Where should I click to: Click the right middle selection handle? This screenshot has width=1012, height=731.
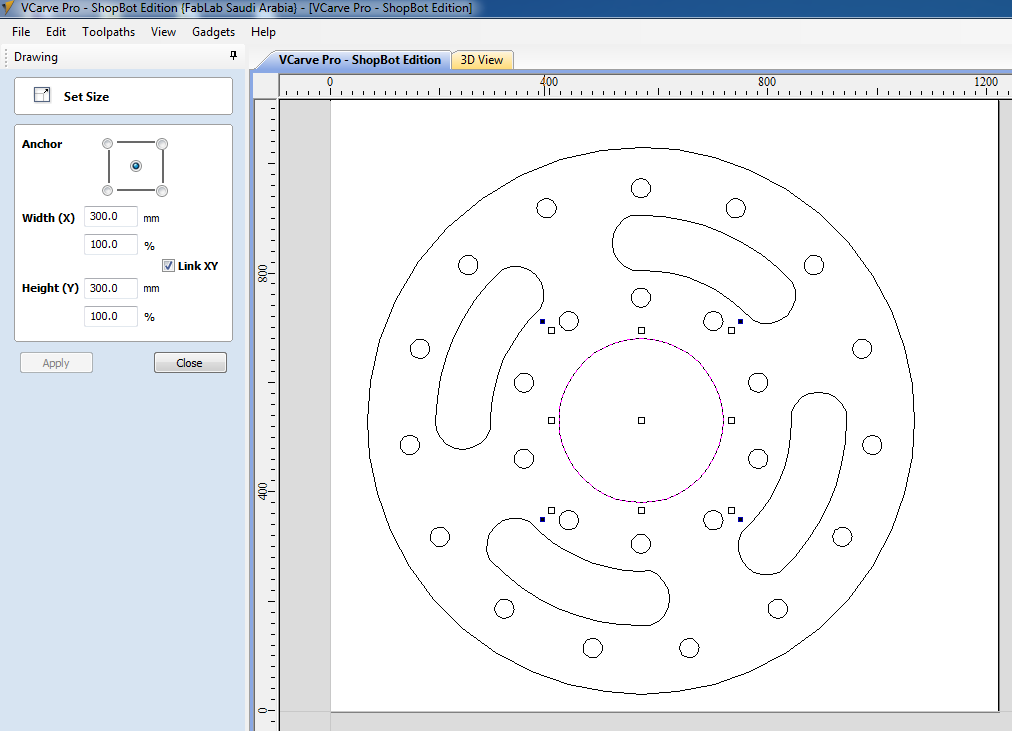pos(731,420)
